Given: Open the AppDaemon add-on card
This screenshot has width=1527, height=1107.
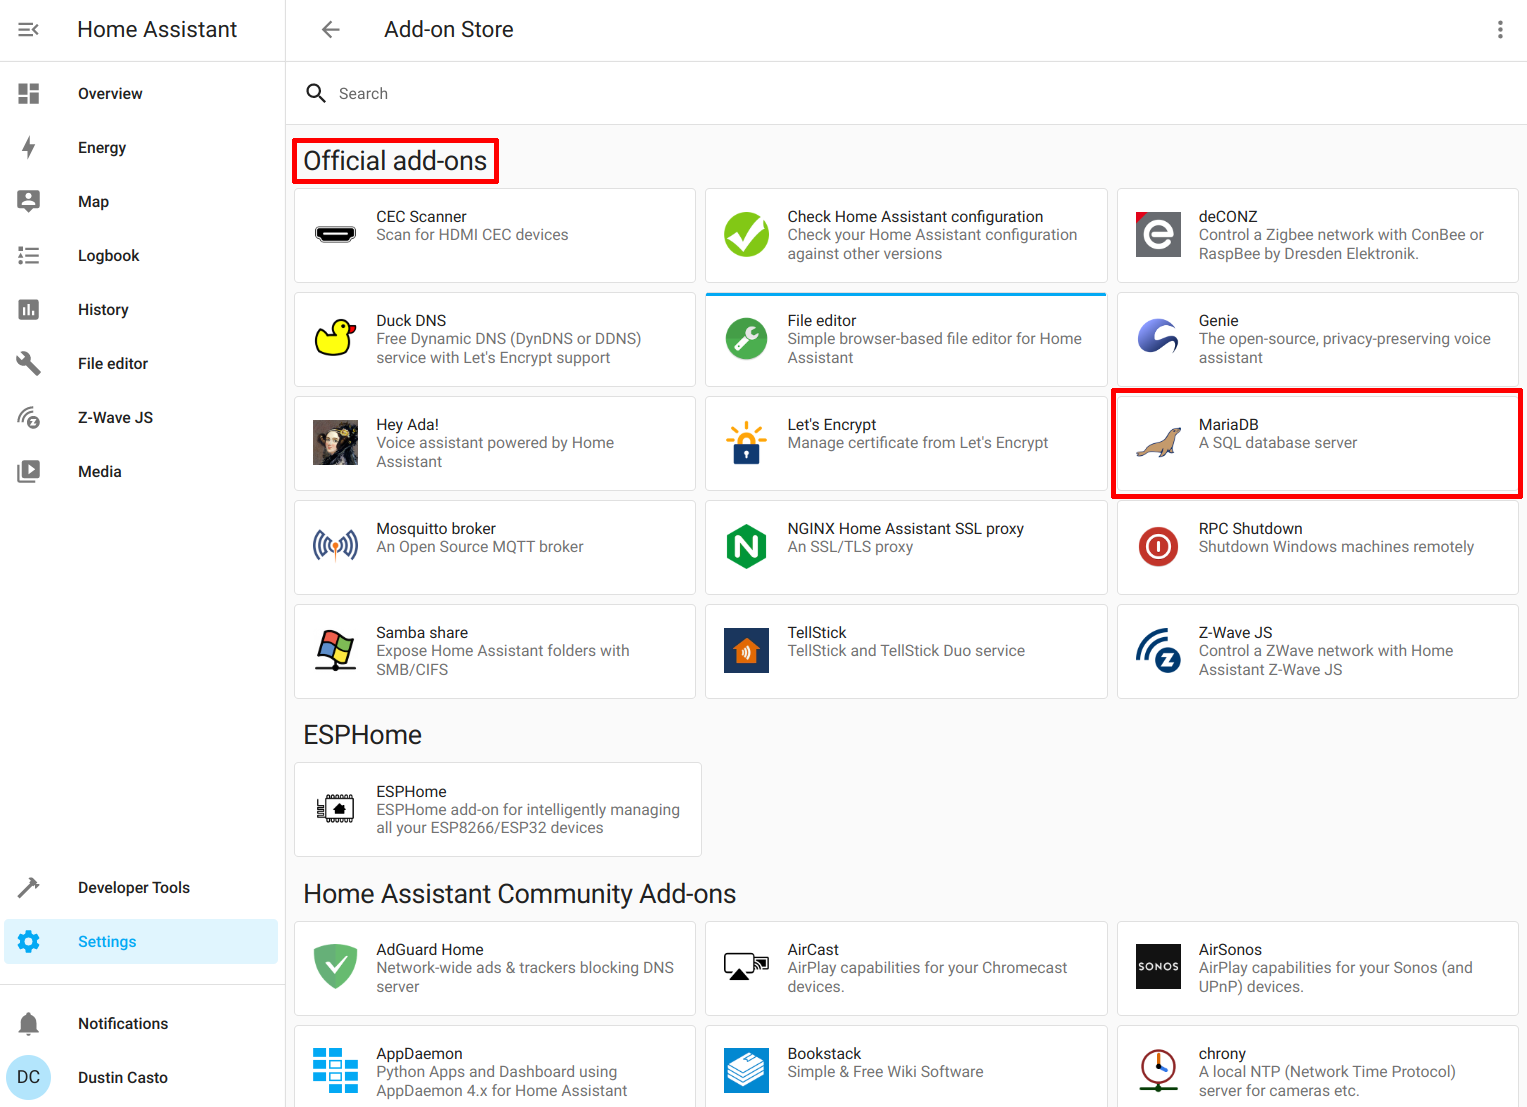Looking at the screenshot, I should (x=495, y=1066).
